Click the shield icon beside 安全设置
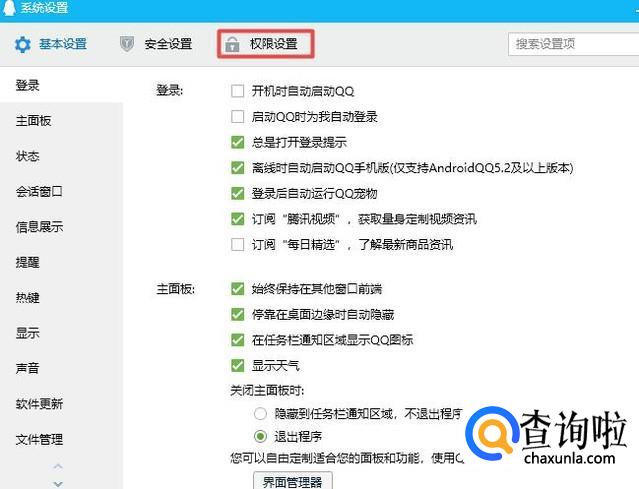639x489 pixels. (x=127, y=44)
